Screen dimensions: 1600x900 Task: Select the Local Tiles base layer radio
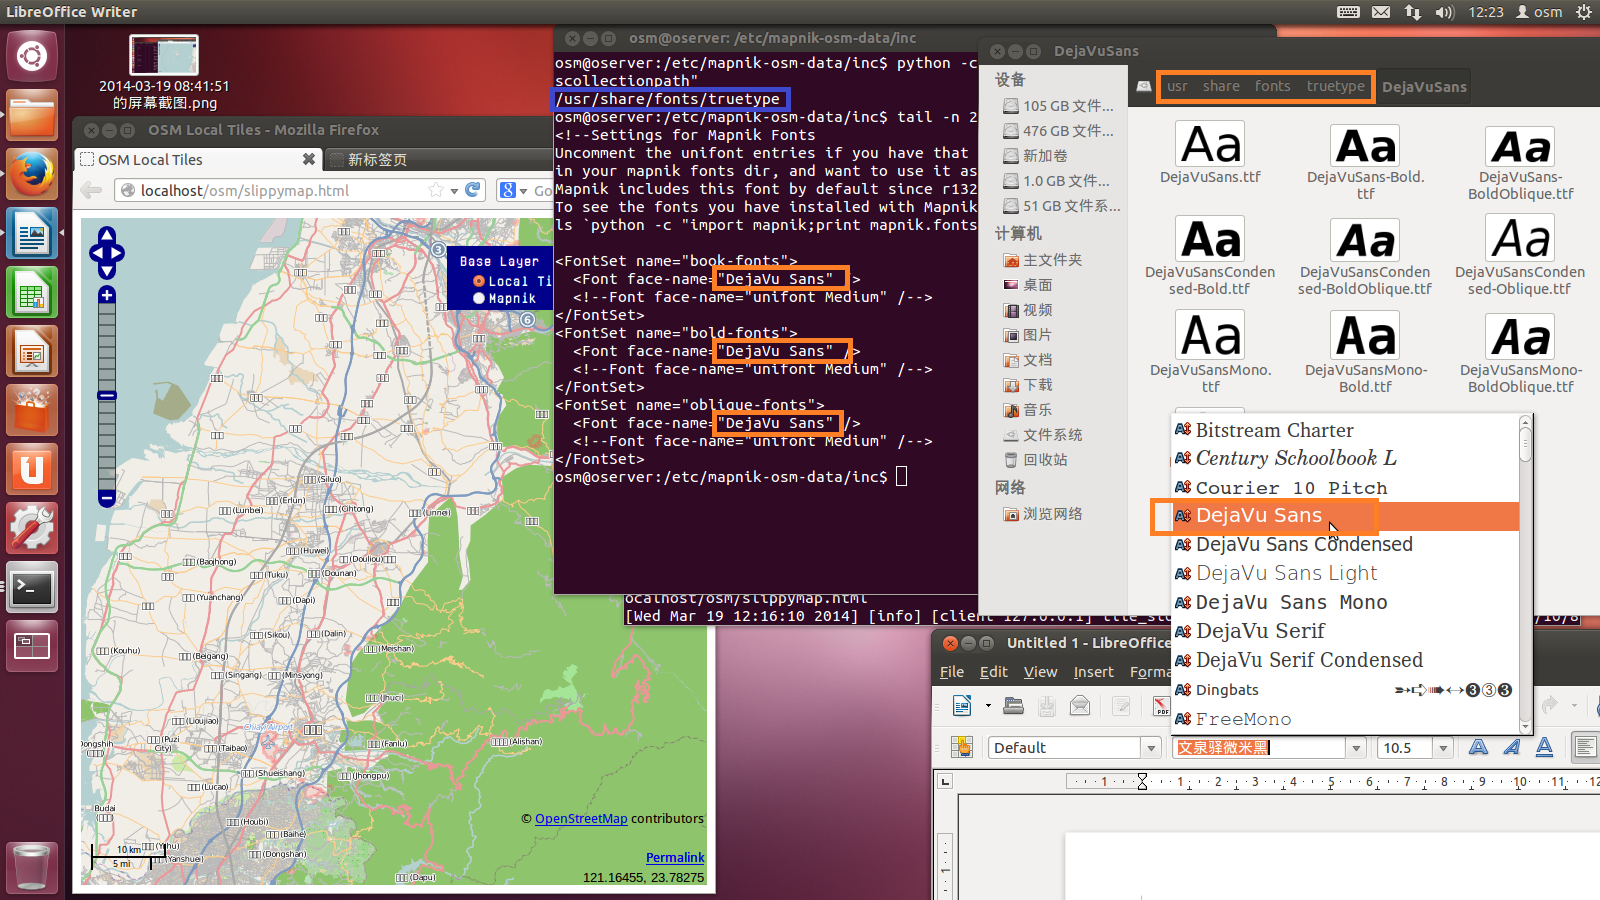click(479, 281)
